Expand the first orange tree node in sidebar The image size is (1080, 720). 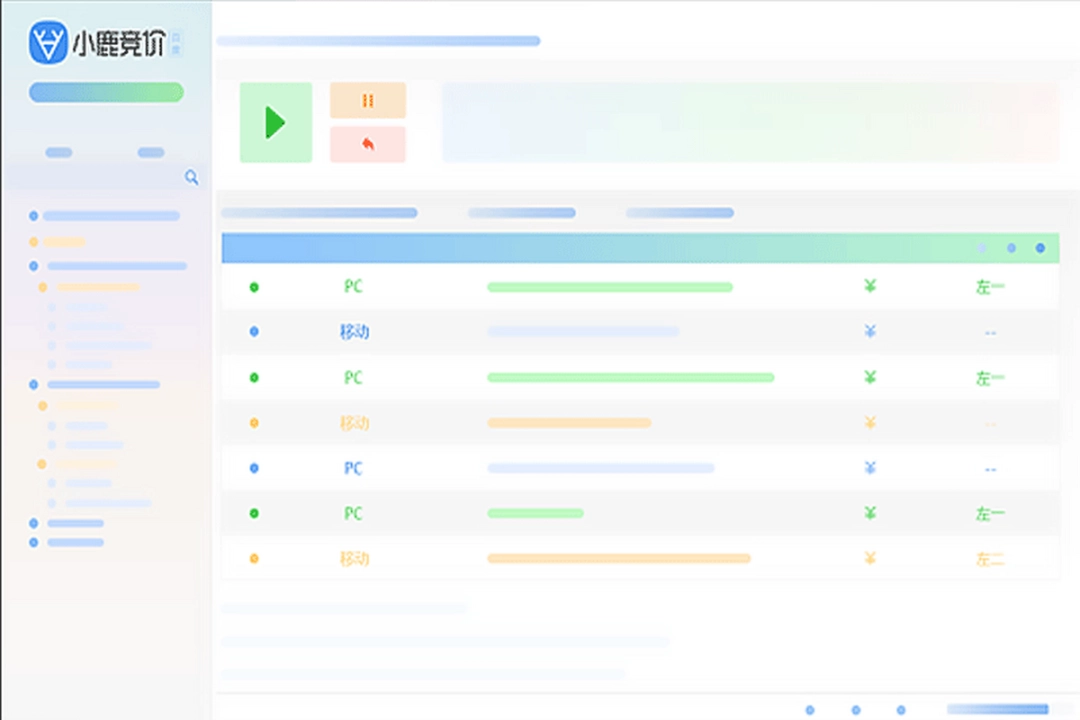point(34,242)
